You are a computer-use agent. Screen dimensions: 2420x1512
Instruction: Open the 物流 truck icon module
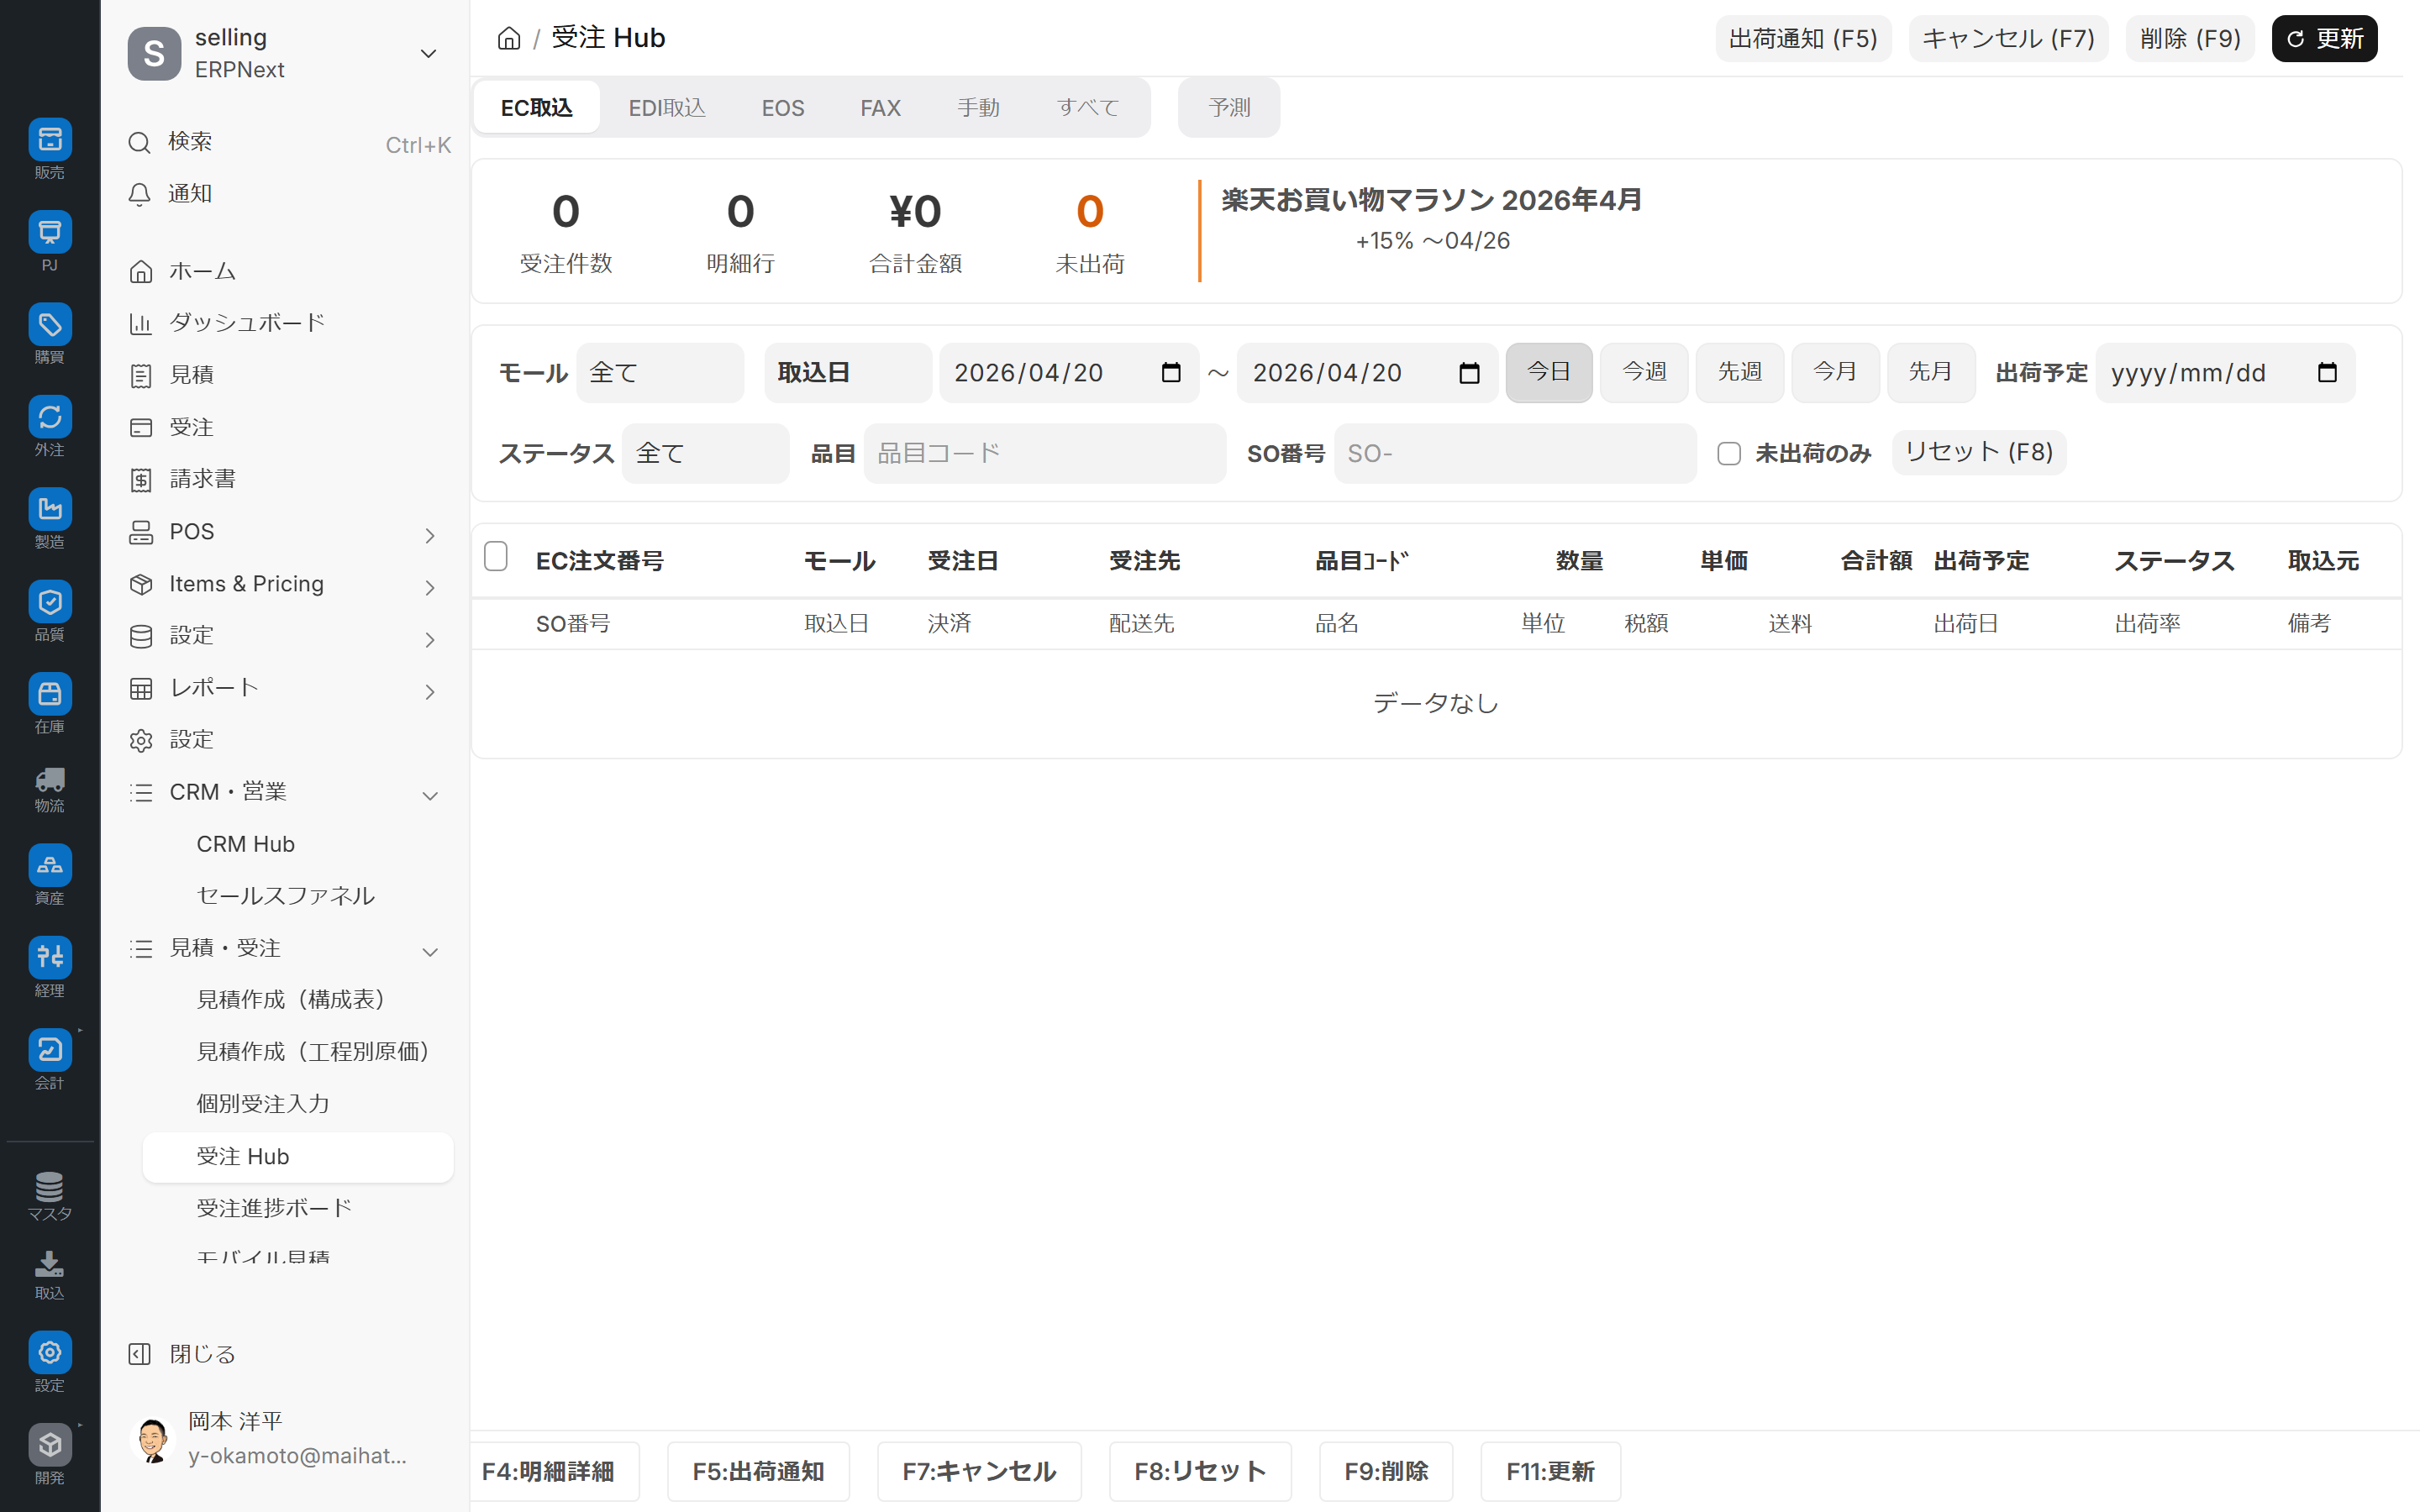(x=49, y=780)
